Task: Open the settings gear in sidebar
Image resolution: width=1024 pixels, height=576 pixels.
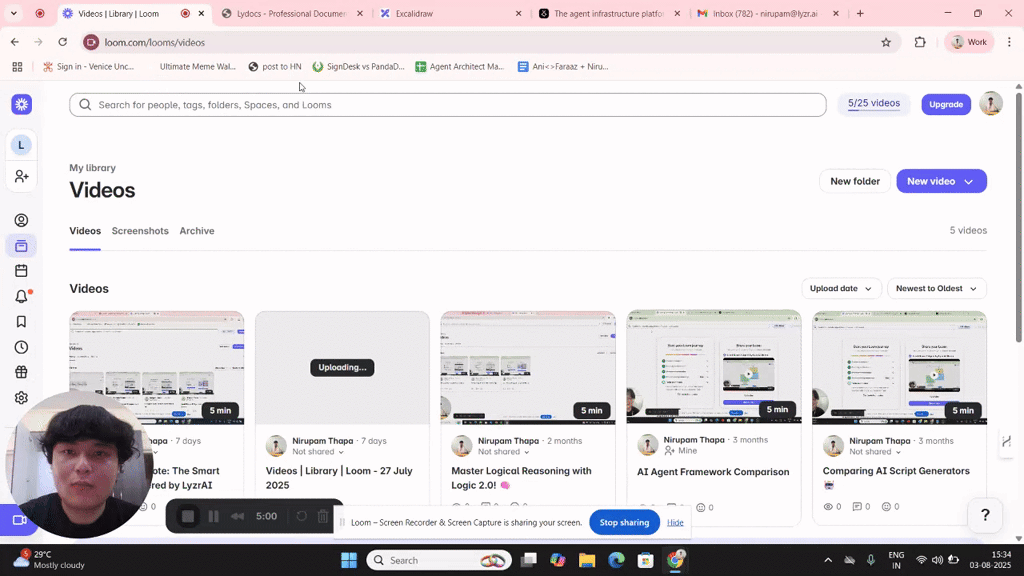Action: pos(22,398)
